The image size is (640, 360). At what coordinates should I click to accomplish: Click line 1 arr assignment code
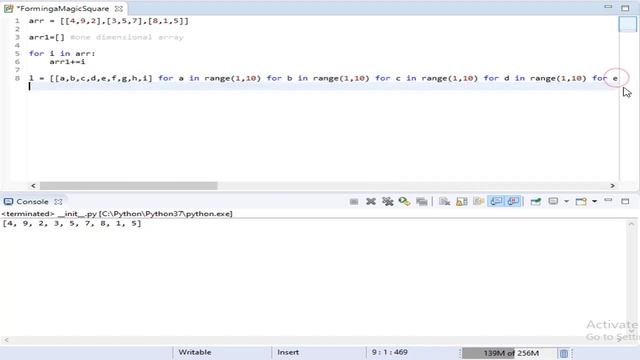tap(109, 21)
